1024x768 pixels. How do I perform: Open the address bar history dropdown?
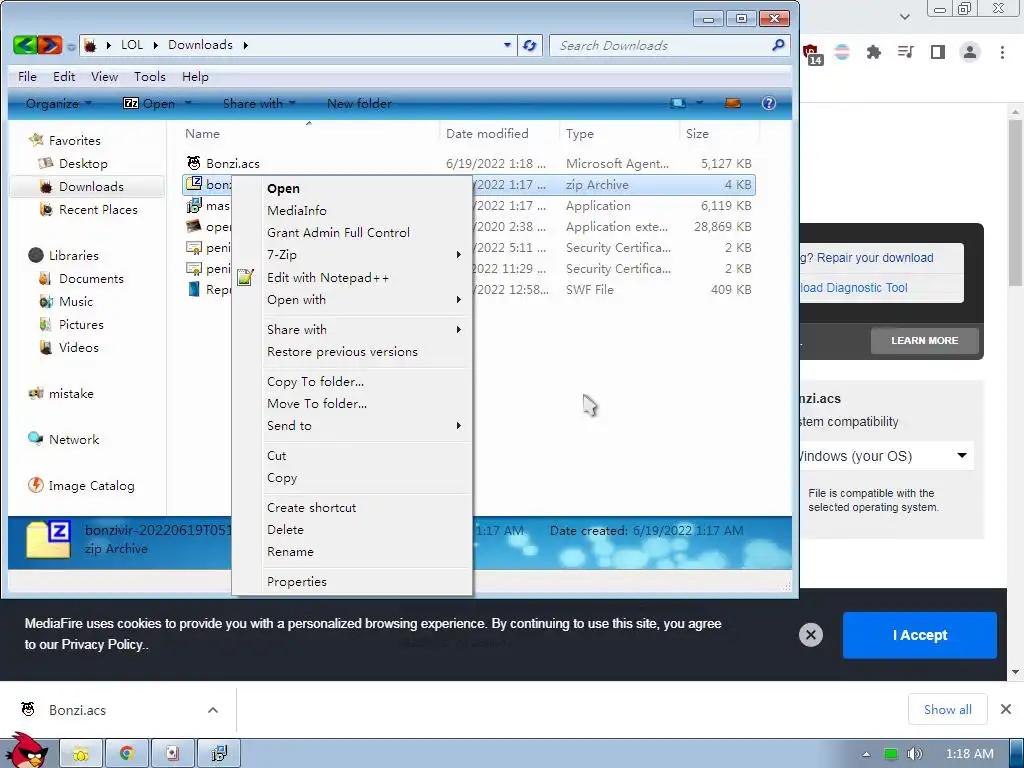tap(507, 45)
